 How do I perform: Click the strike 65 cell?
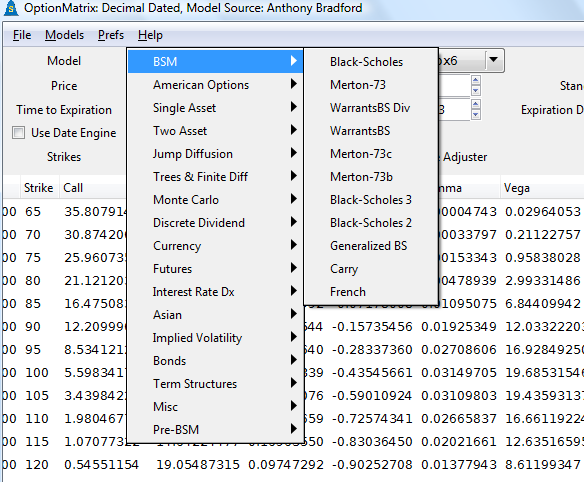[x=33, y=212]
